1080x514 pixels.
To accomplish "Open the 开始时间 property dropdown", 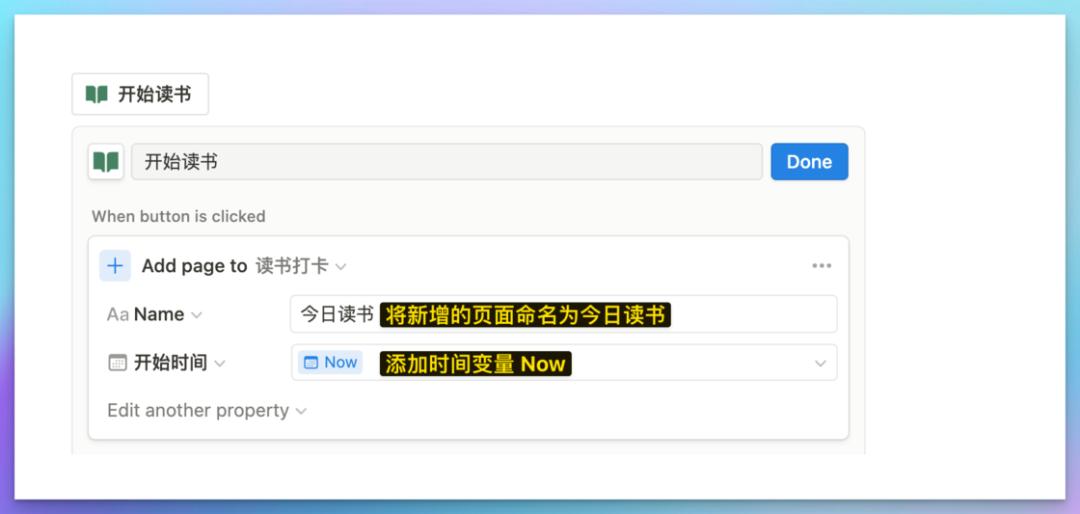I will pos(167,363).
